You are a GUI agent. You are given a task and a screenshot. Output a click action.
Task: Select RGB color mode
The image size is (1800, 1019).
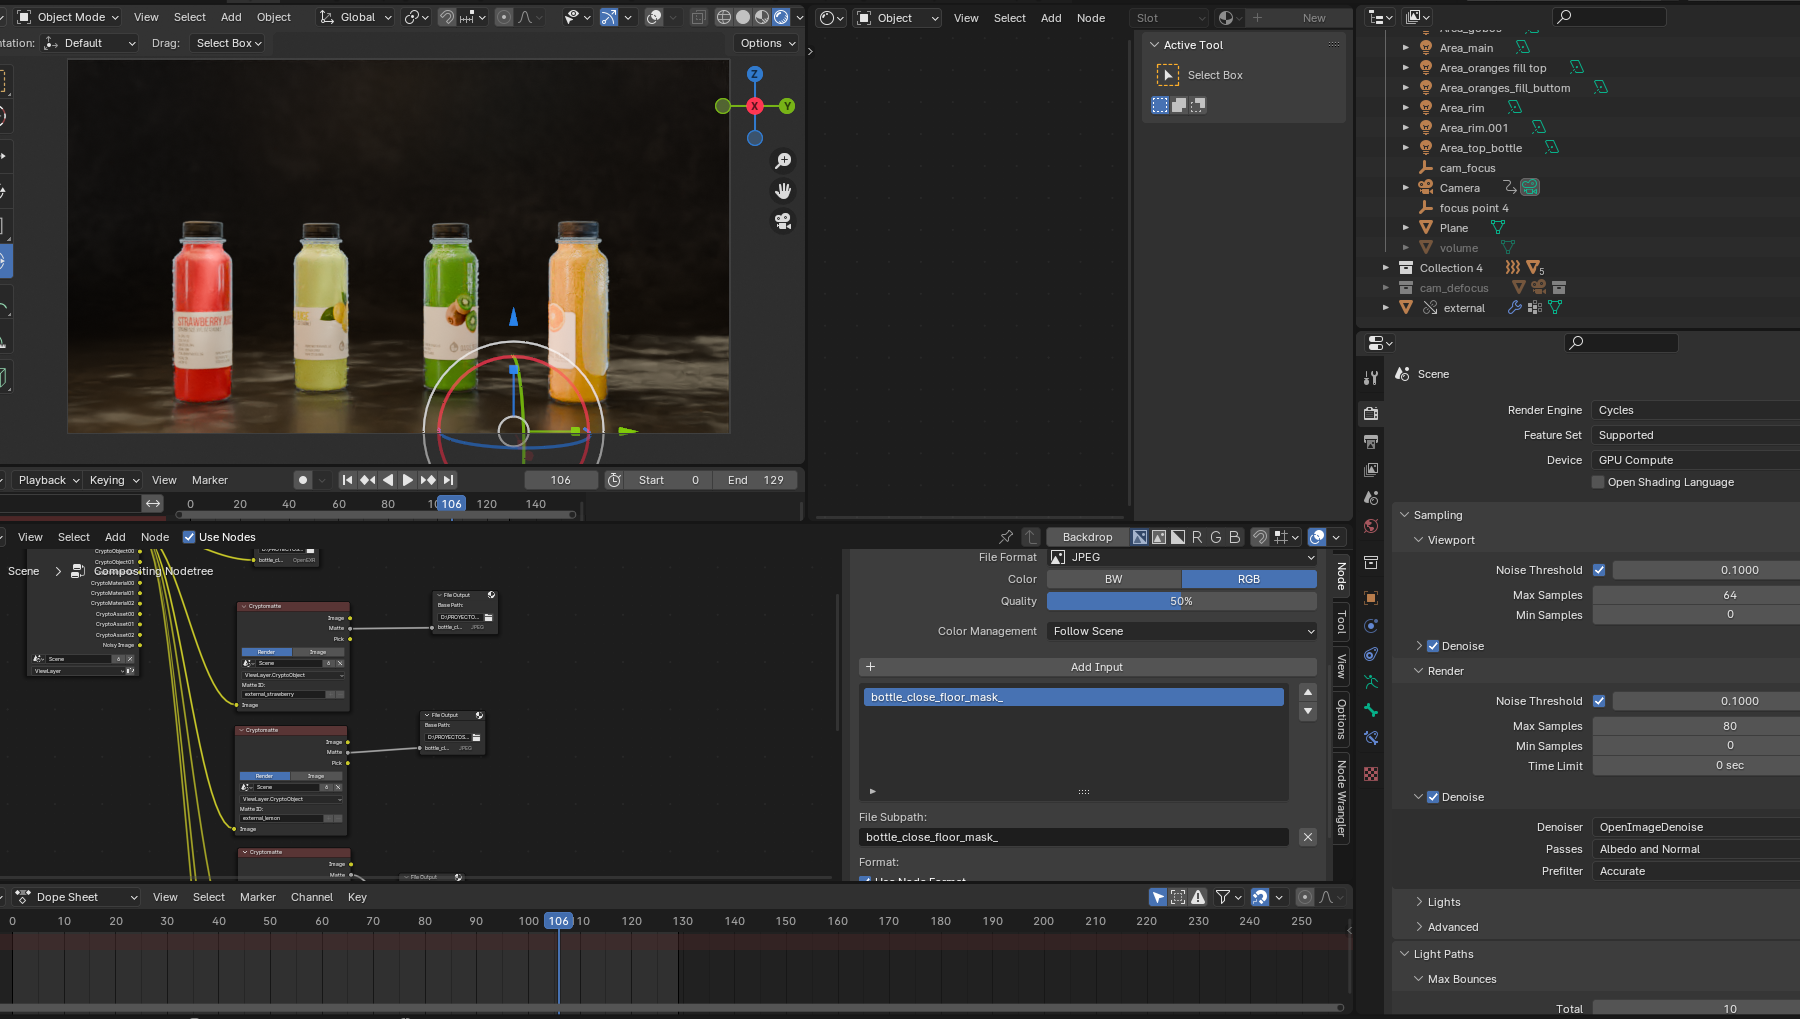1249,579
